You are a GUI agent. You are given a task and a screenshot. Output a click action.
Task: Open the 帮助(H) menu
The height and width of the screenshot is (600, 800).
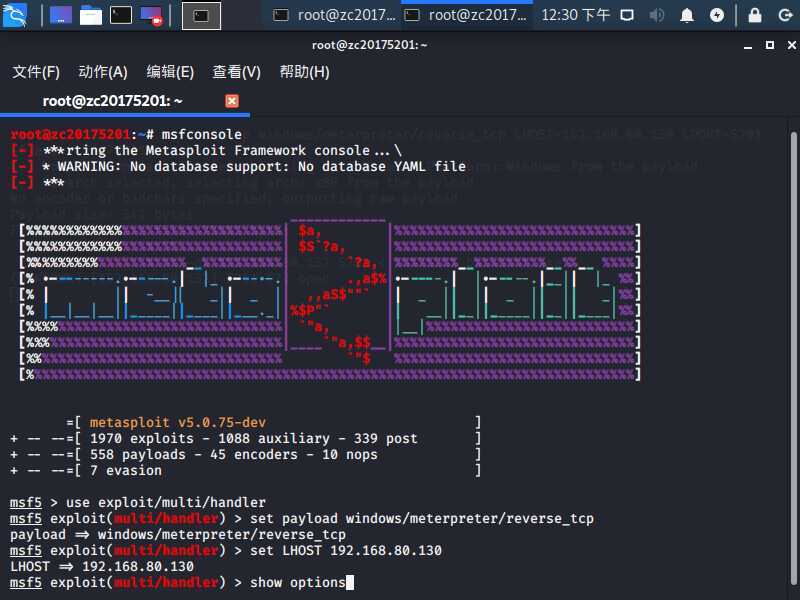point(304,72)
